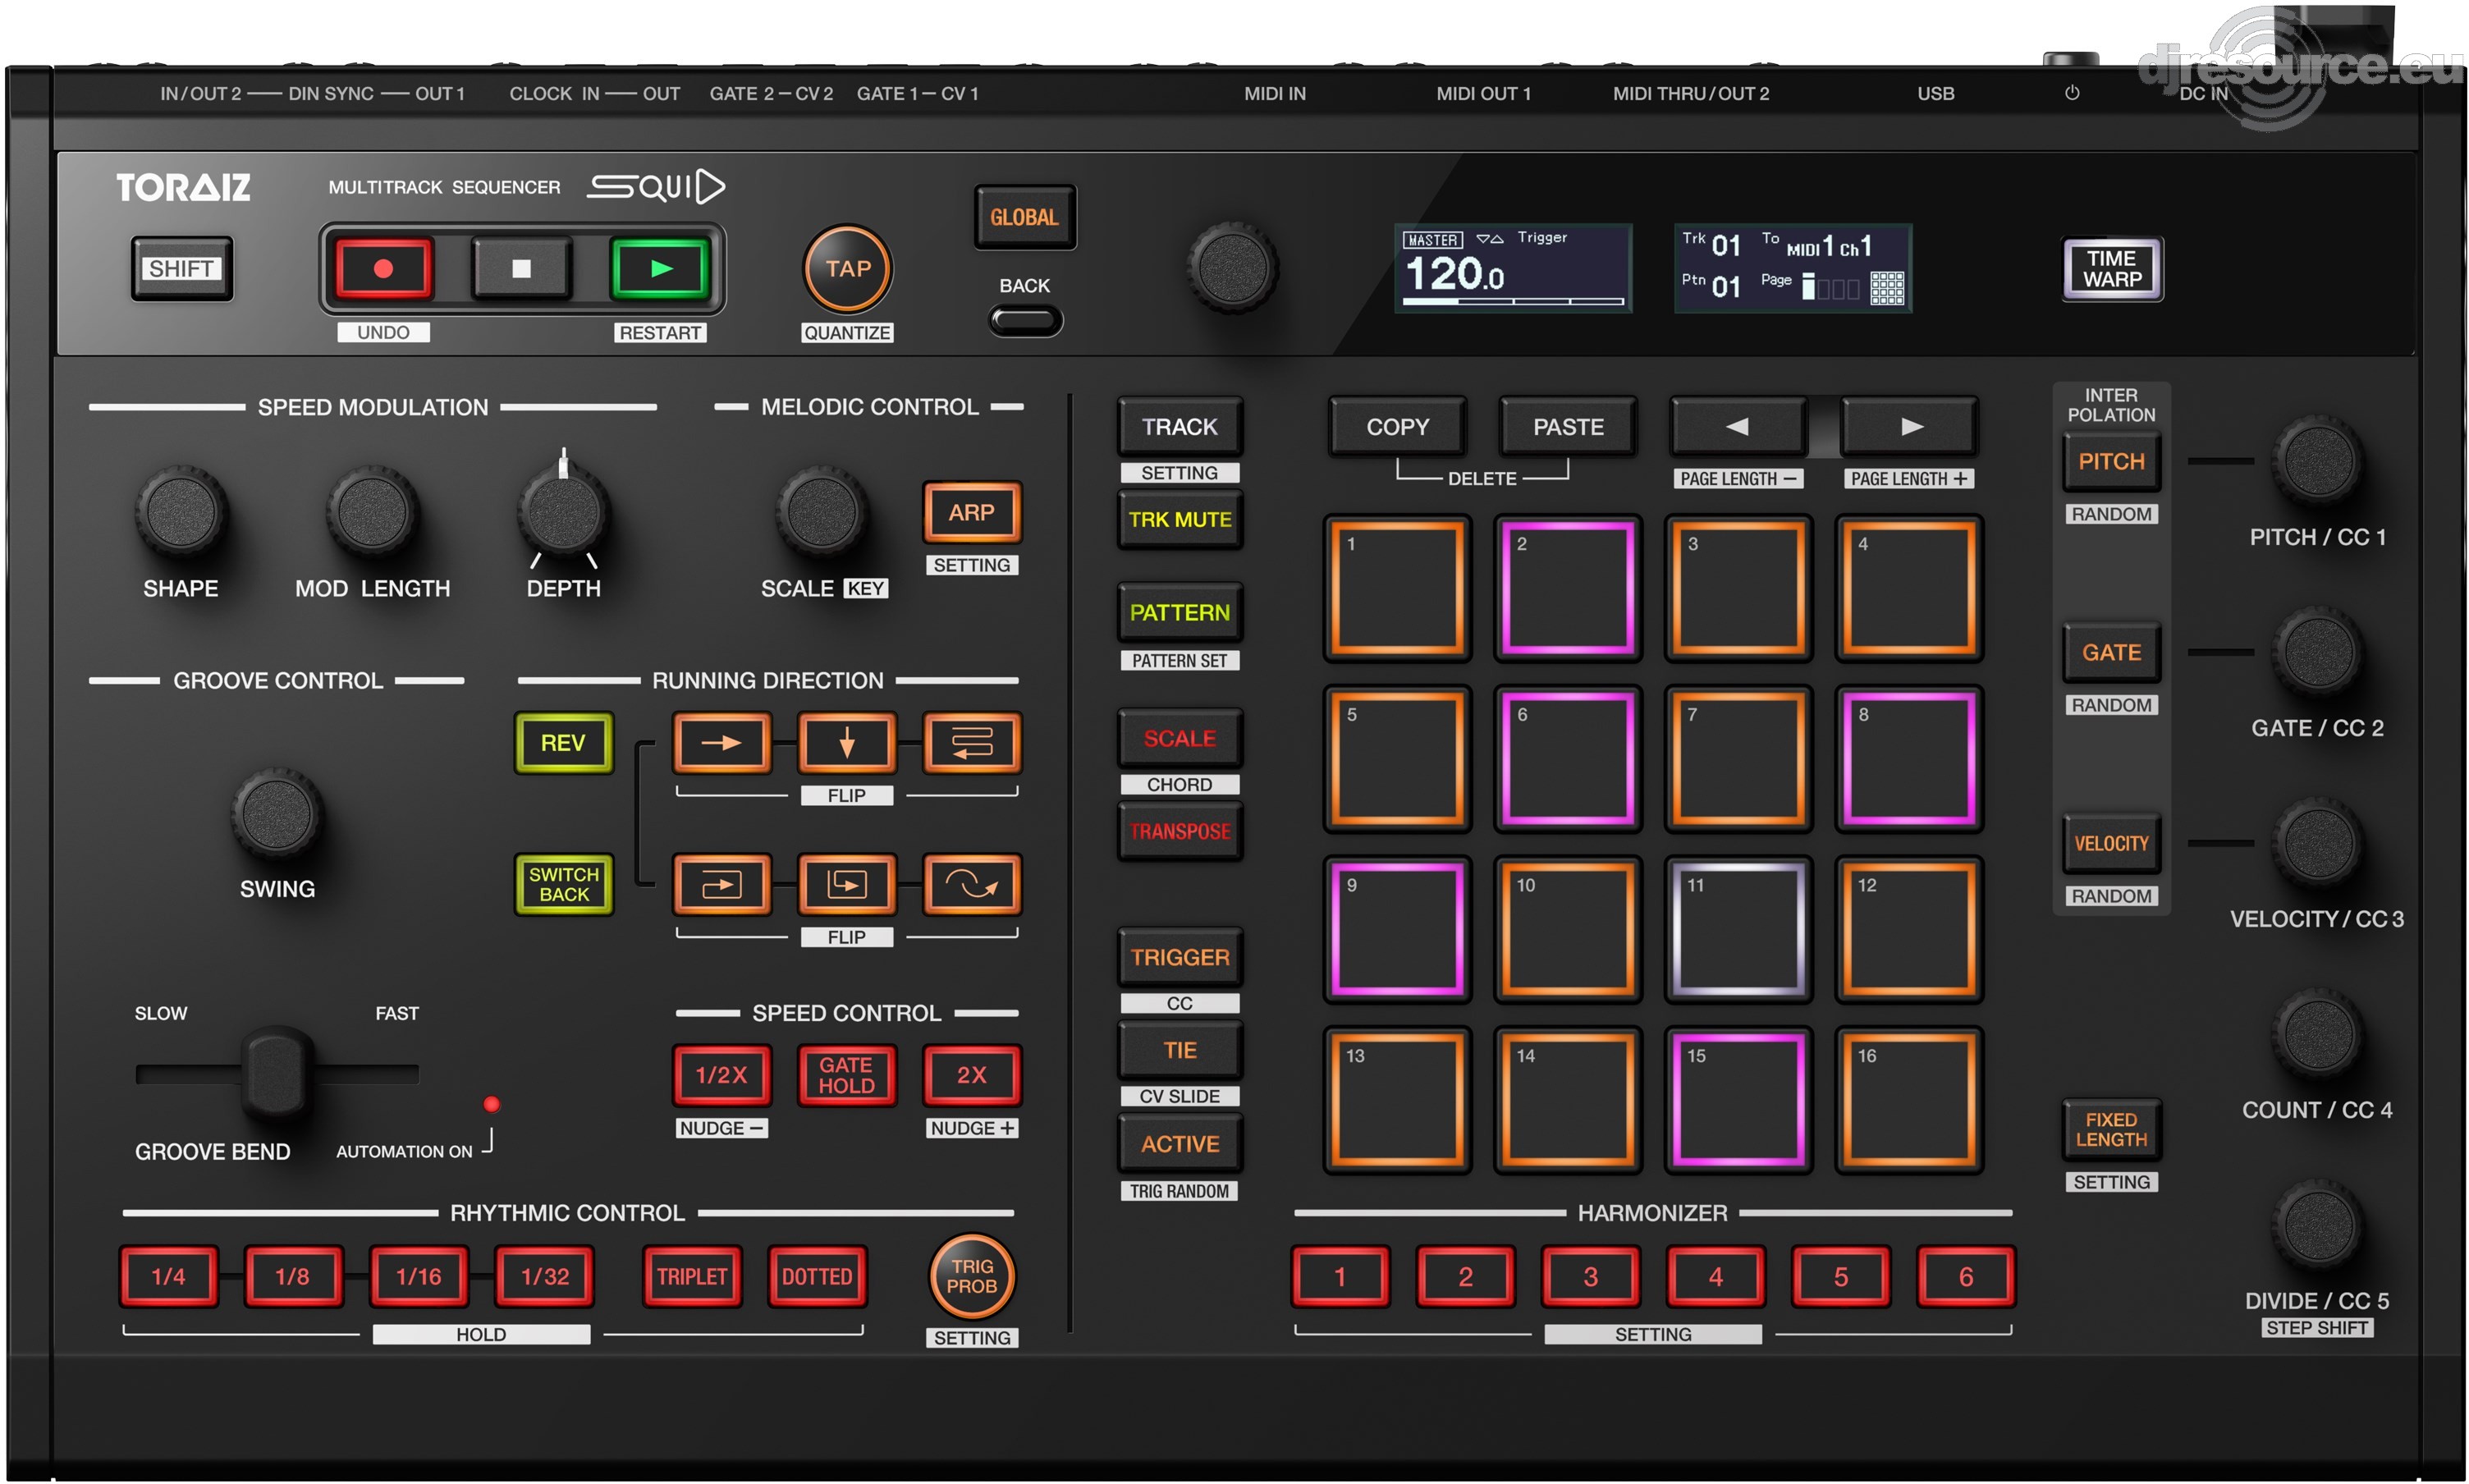Click the GATE / CC 2 knob
The width and height of the screenshot is (2469, 1484).
coord(2317,652)
